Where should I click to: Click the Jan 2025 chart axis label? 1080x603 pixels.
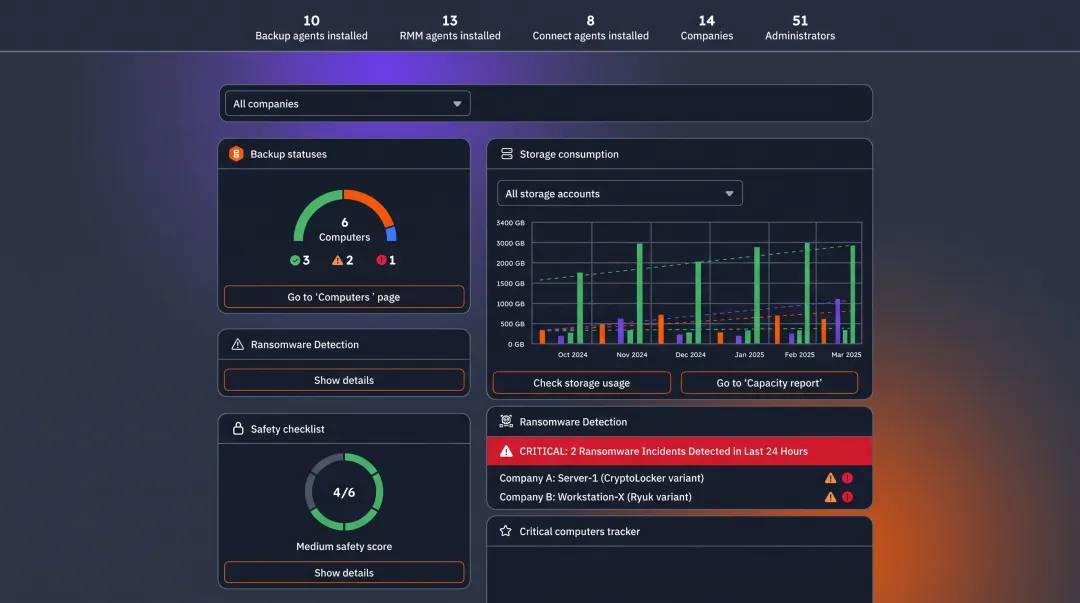[749, 355]
